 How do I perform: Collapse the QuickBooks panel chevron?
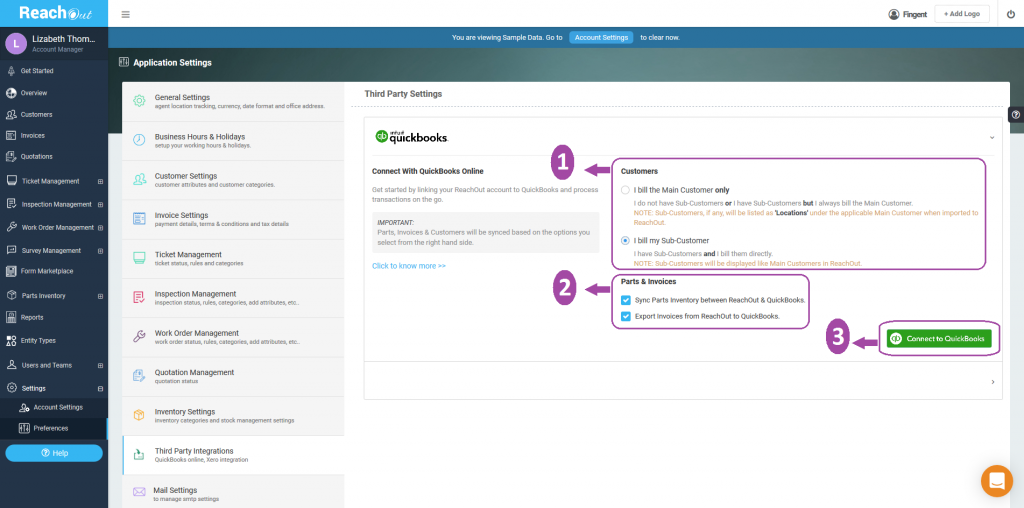point(992,138)
